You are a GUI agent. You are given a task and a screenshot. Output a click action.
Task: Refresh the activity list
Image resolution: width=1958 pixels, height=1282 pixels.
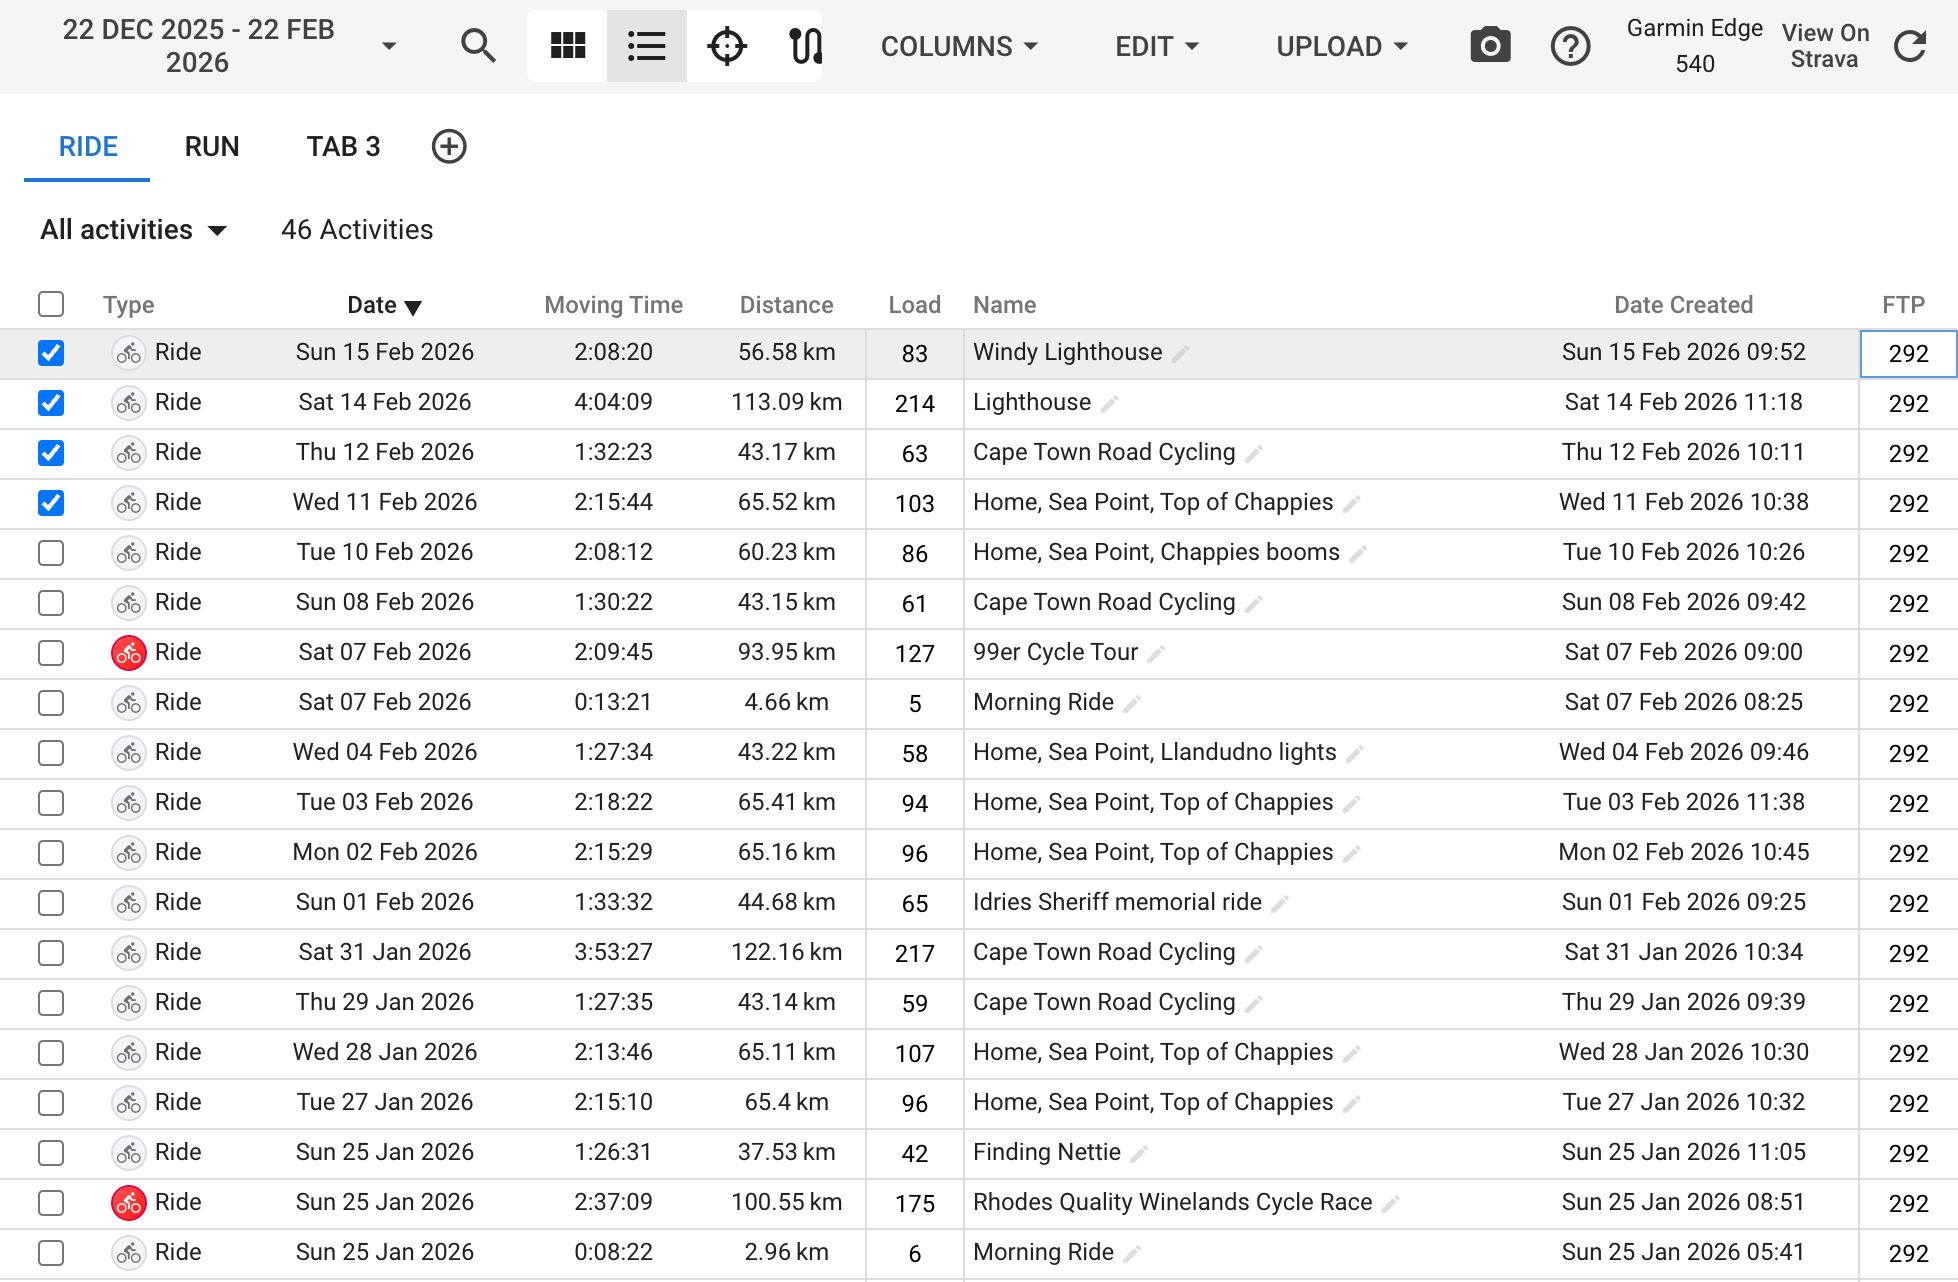[1910, 45]
